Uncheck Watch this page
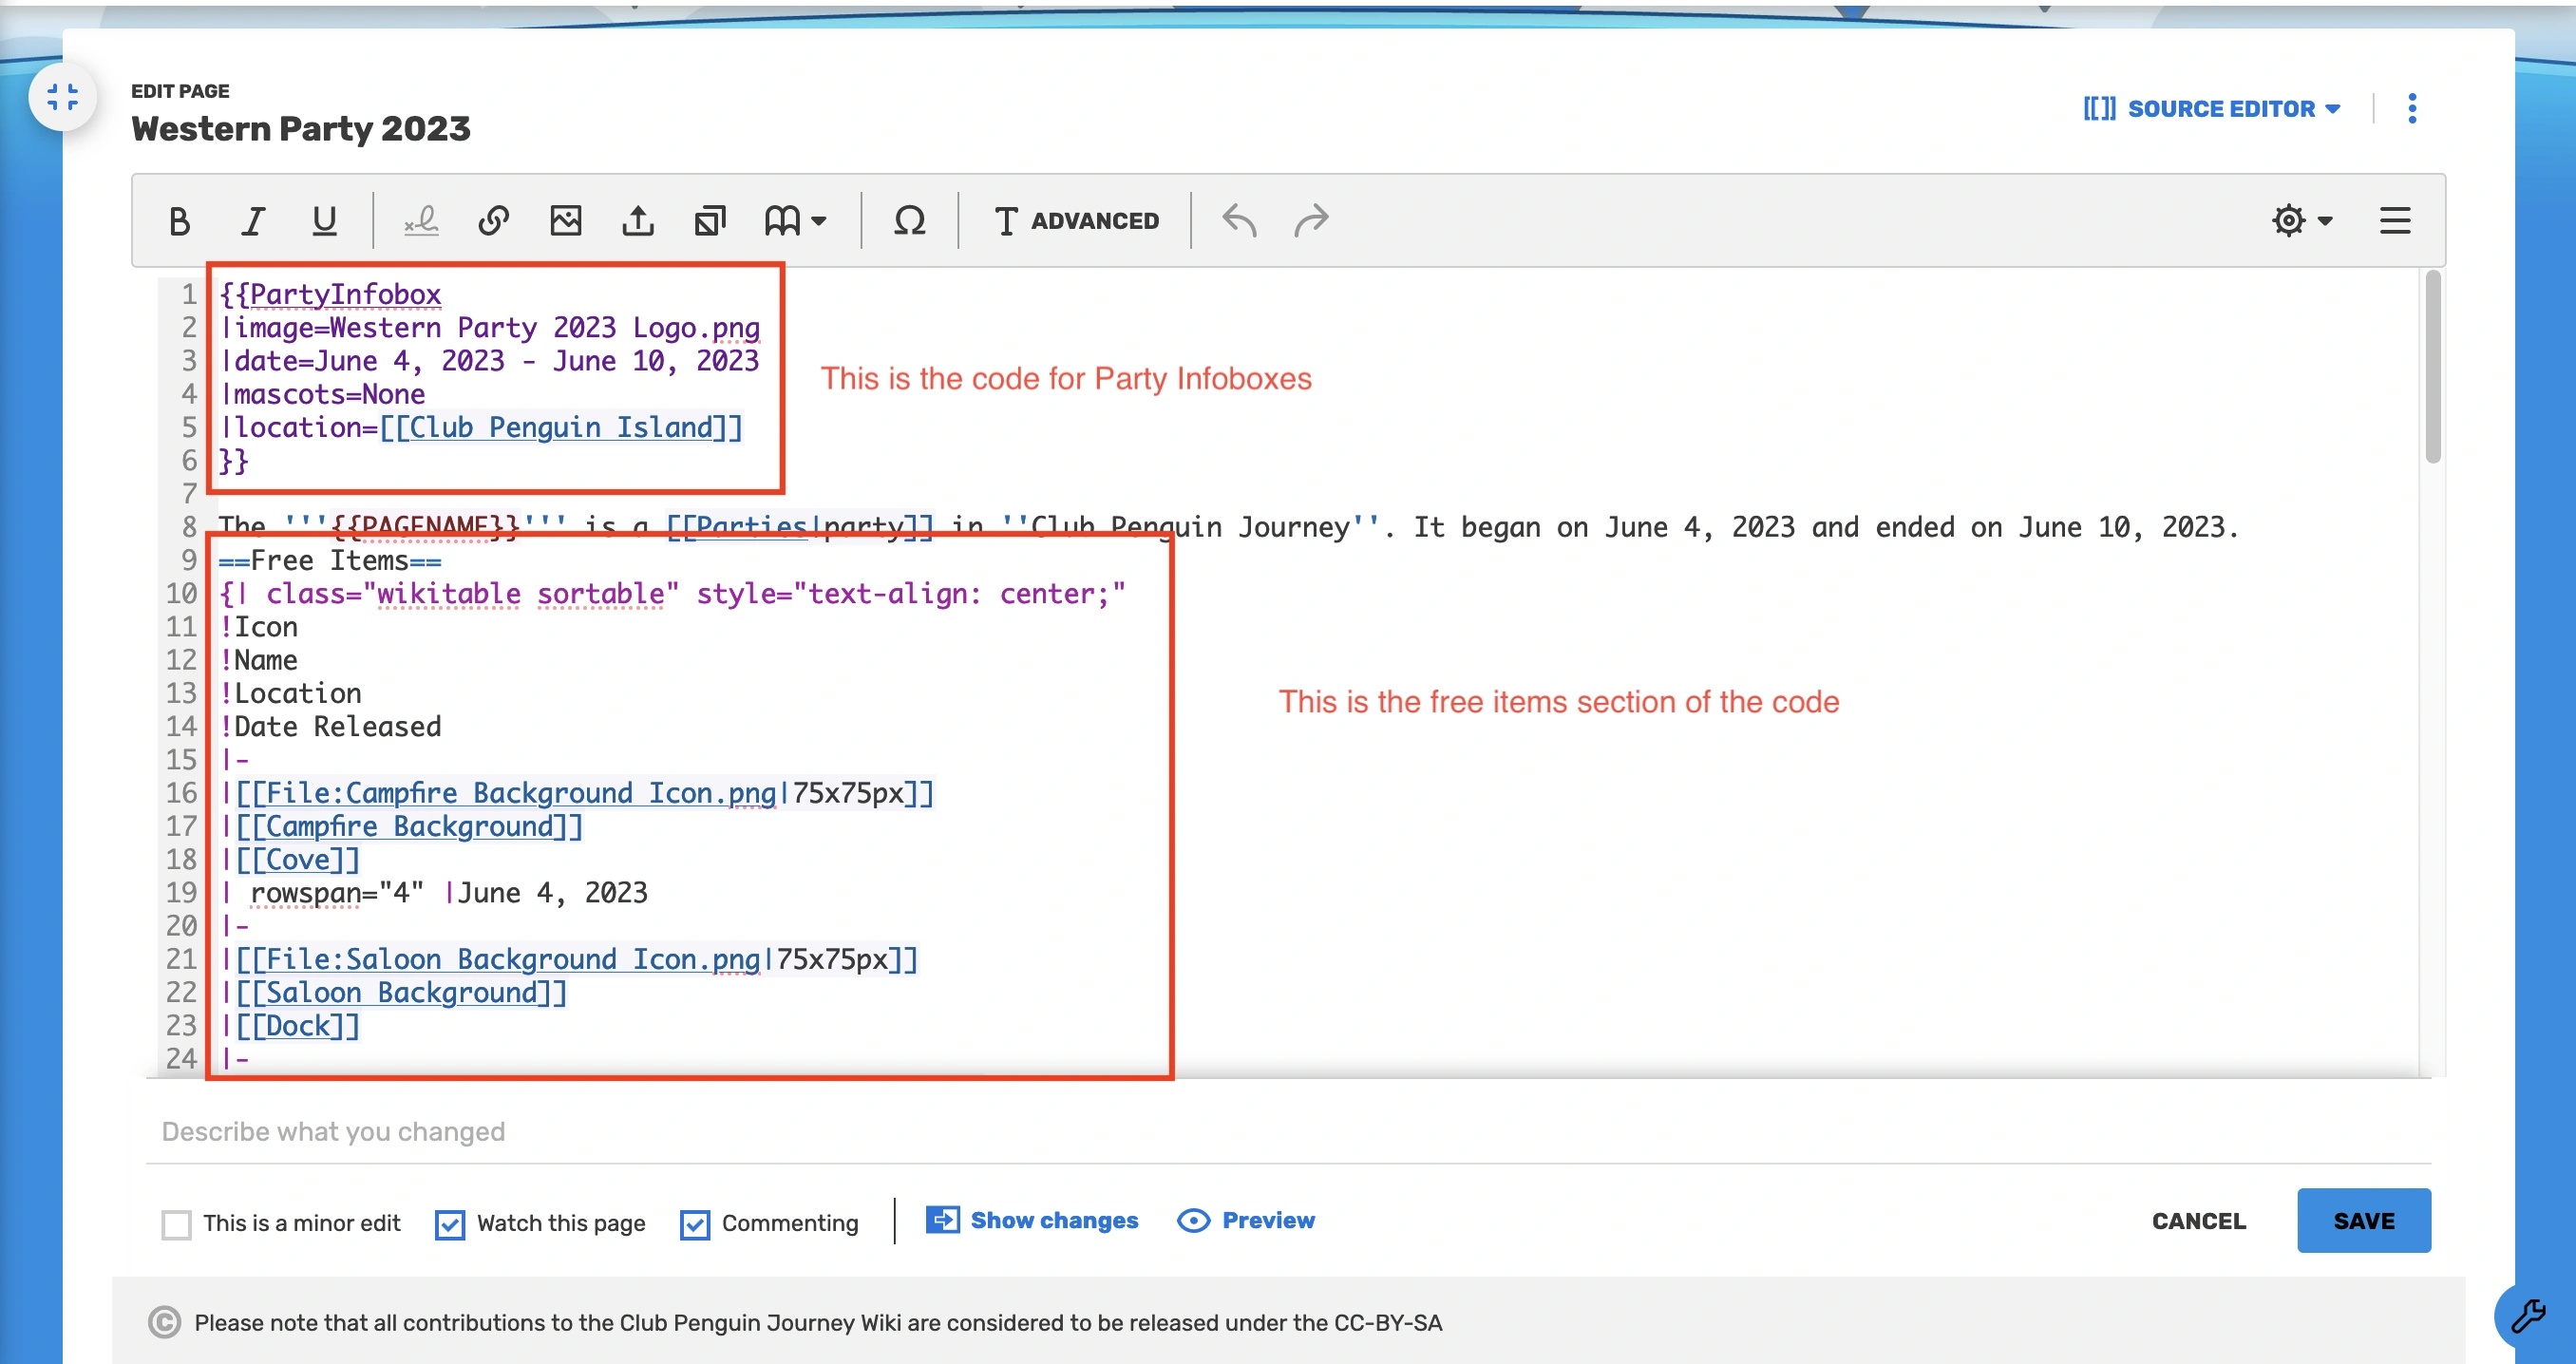 click(450, 1224)
